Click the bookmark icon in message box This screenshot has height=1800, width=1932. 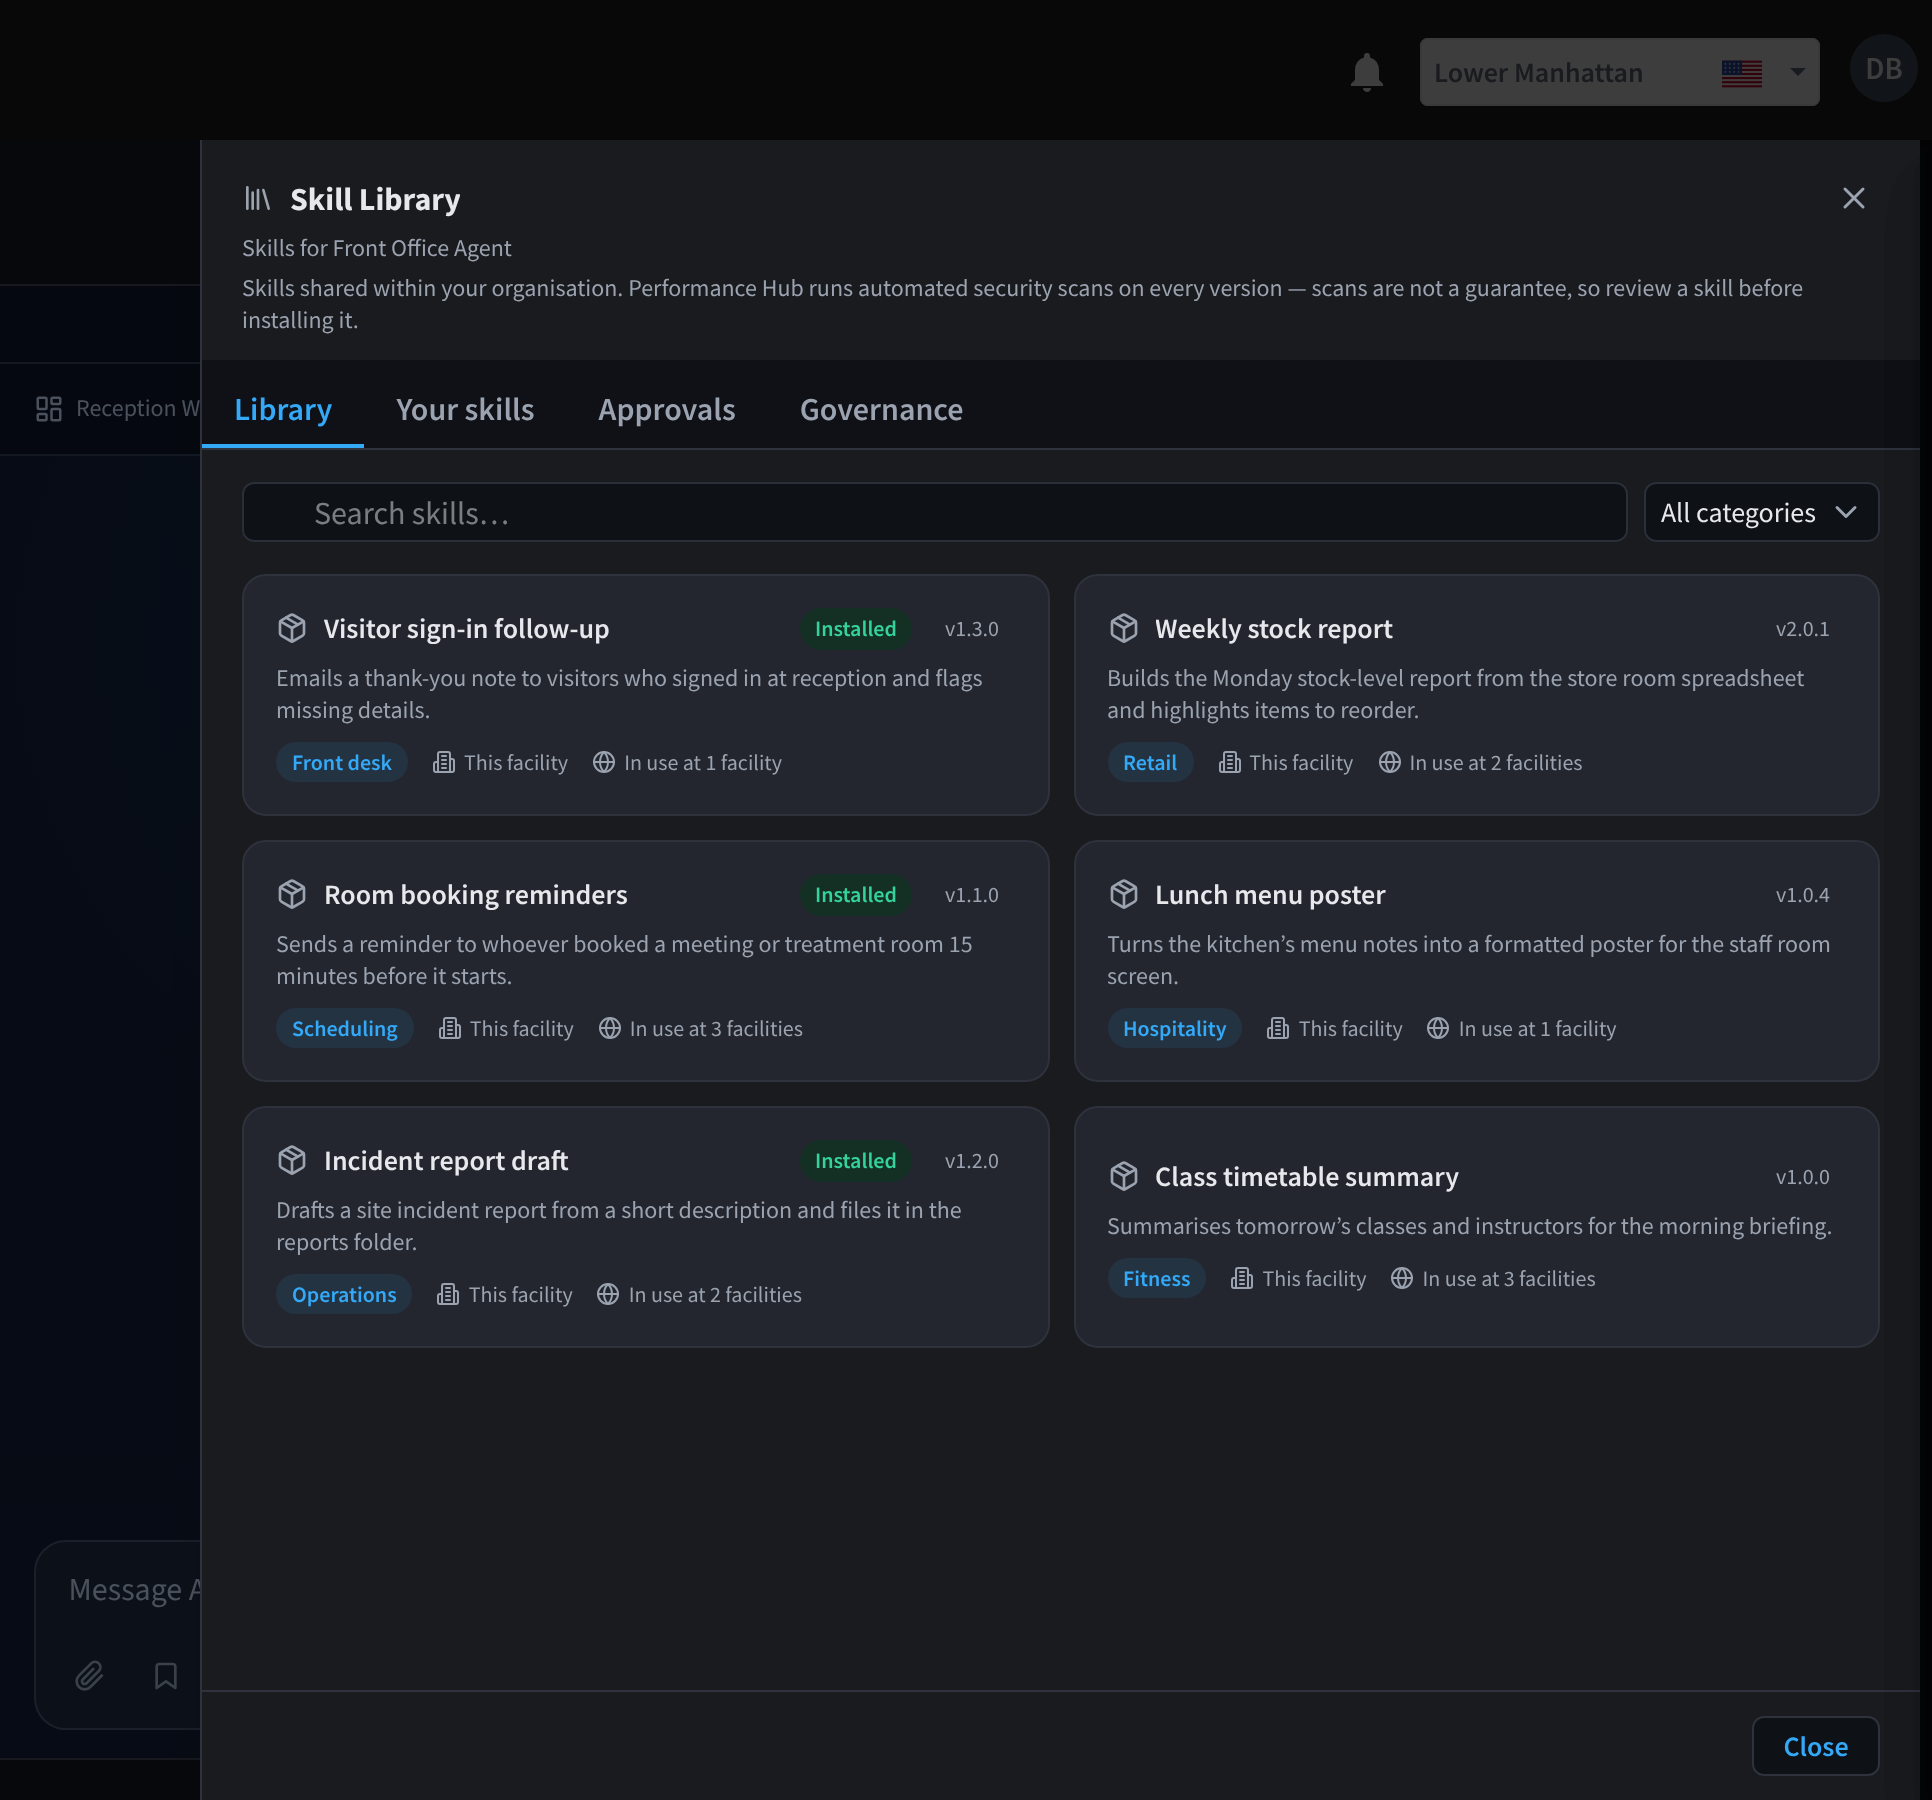click(x=166, y=1675)
